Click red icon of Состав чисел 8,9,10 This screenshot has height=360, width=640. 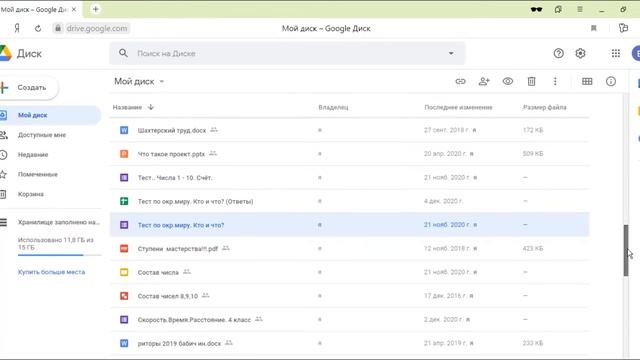[124, 296]
